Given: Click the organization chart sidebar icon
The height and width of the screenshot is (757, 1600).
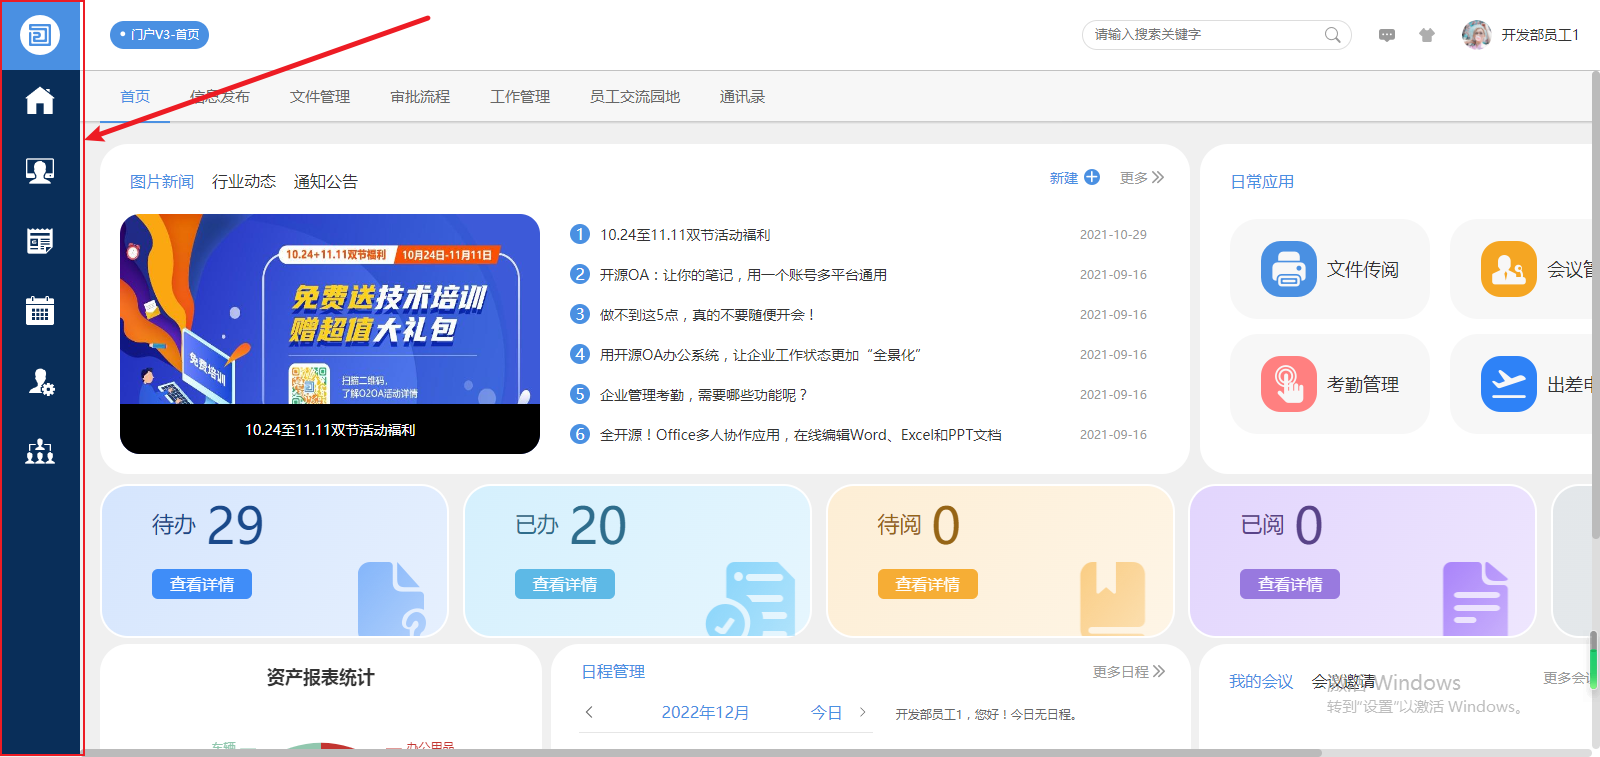Looking at the screenshot, I should (x=40, y=452).
